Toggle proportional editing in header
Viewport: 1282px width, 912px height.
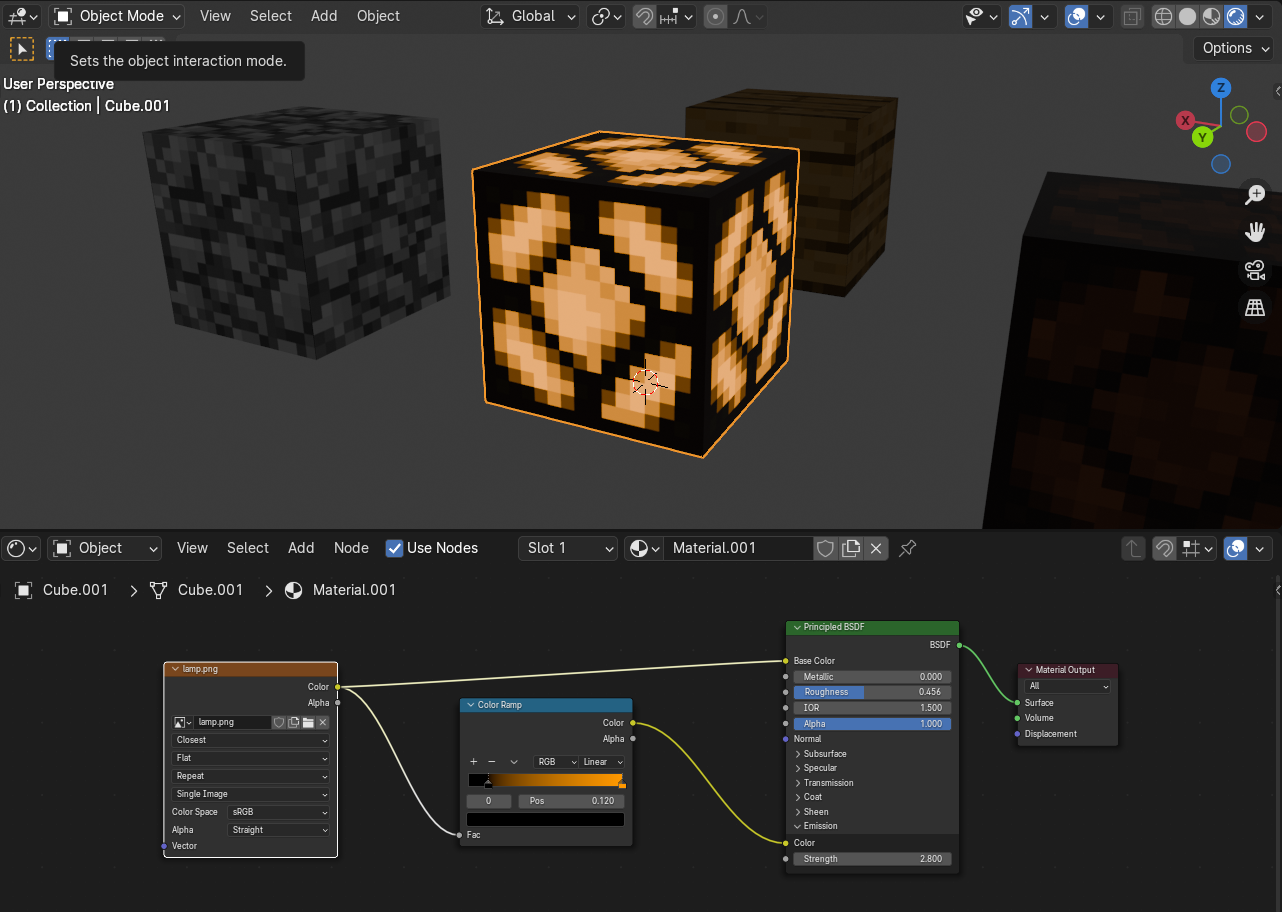(715, 16)
